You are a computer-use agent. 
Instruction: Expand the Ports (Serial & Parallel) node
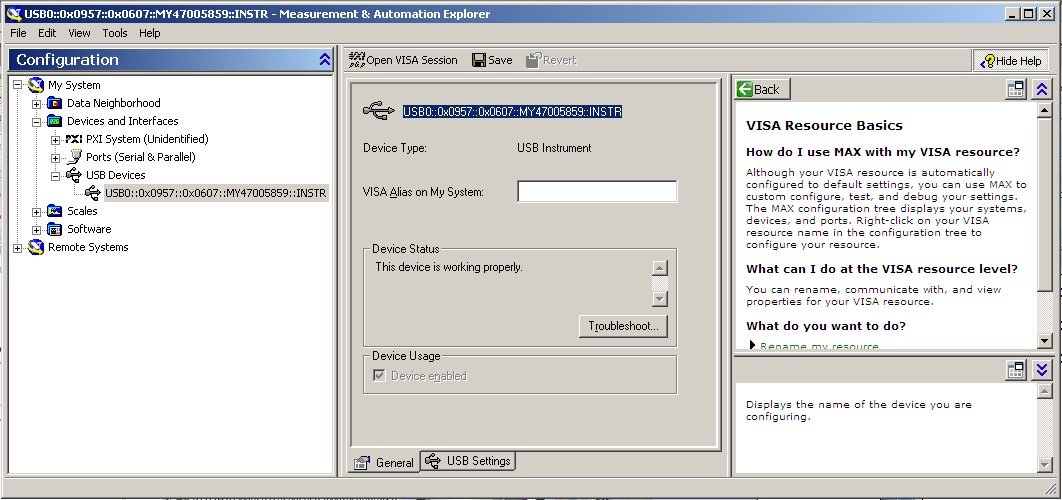coord(56,158)
